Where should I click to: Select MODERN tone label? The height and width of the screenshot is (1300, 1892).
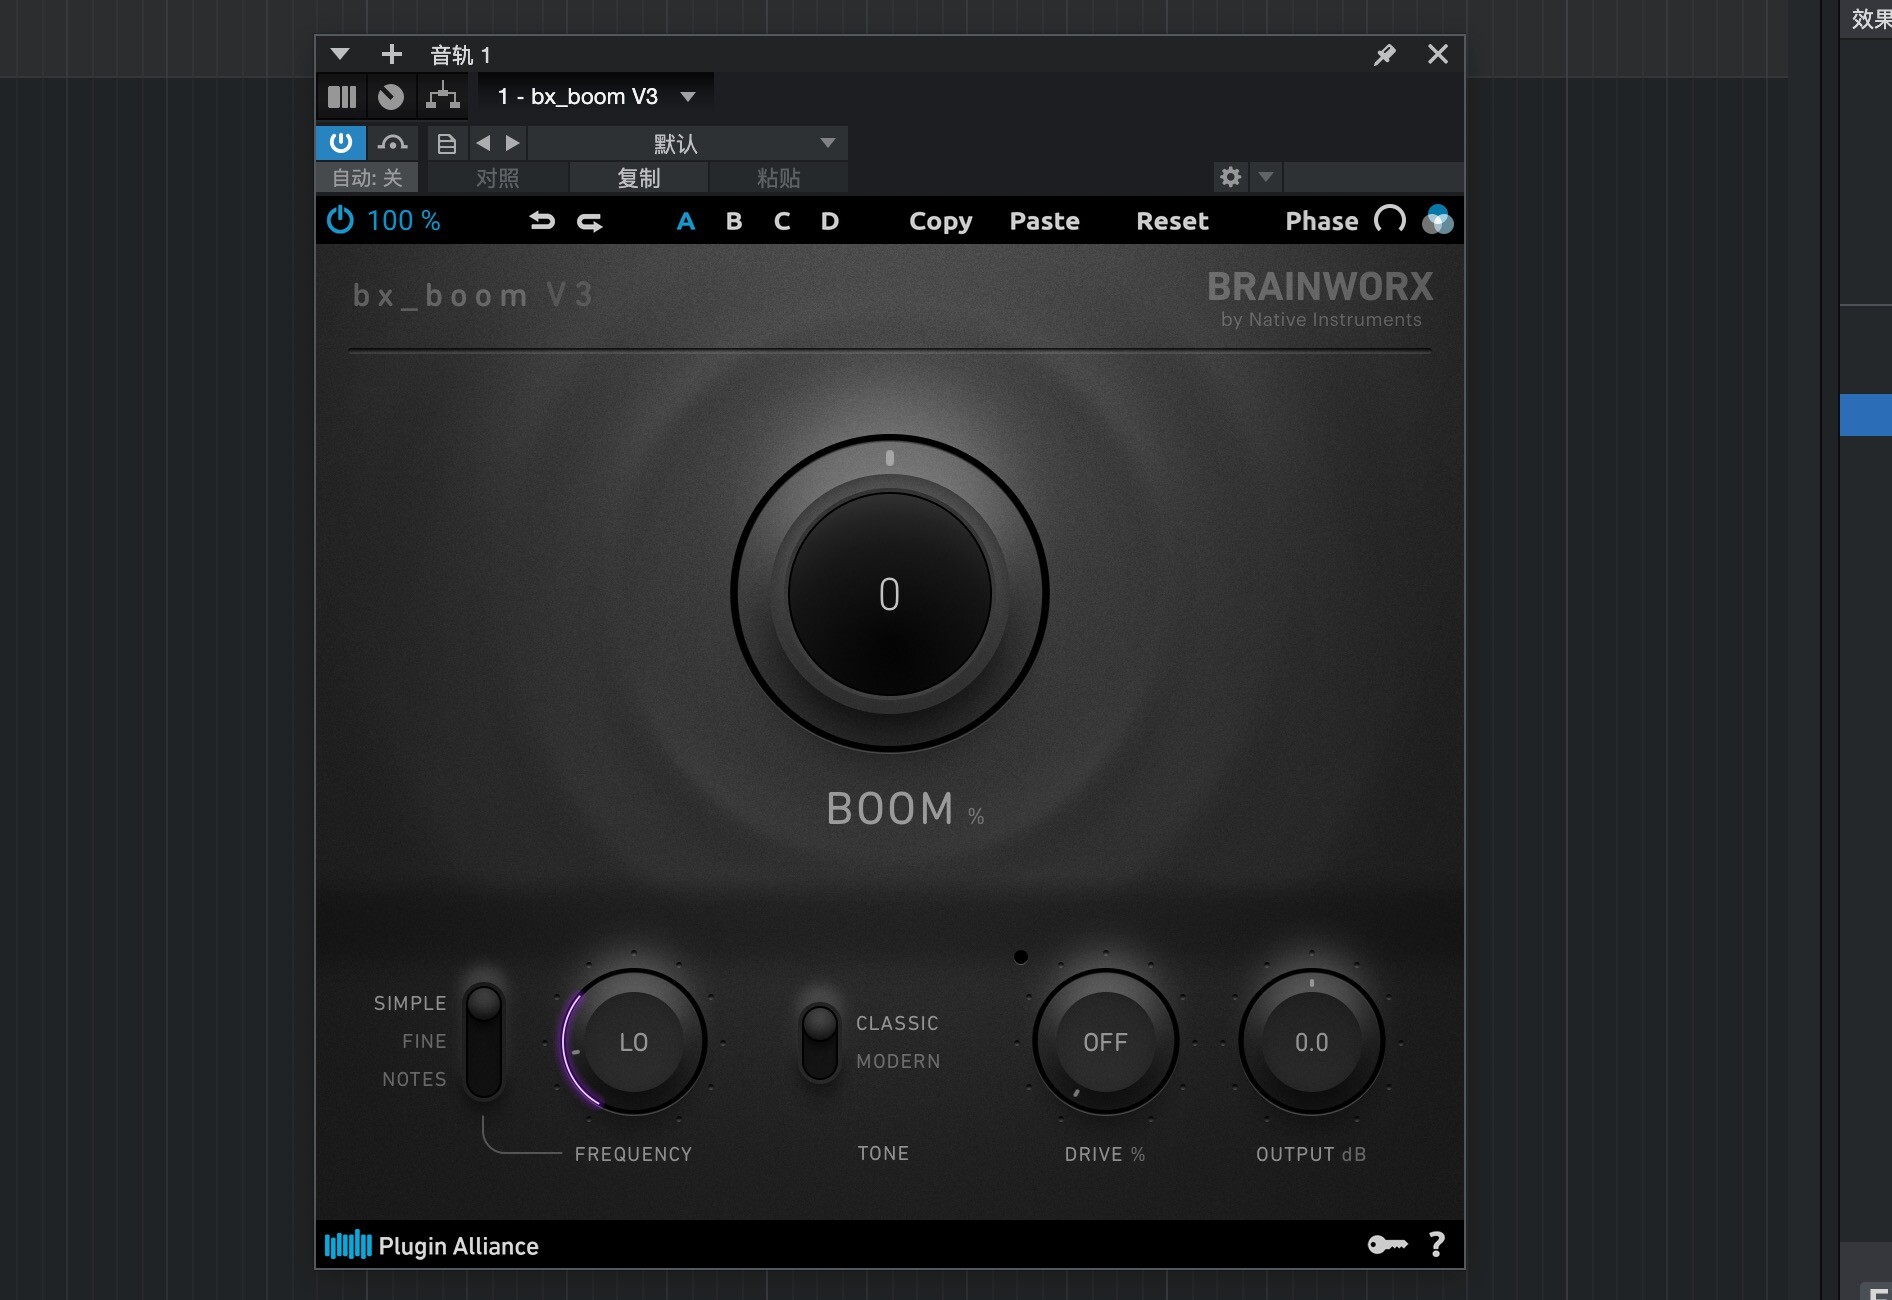coord(898,1061)
